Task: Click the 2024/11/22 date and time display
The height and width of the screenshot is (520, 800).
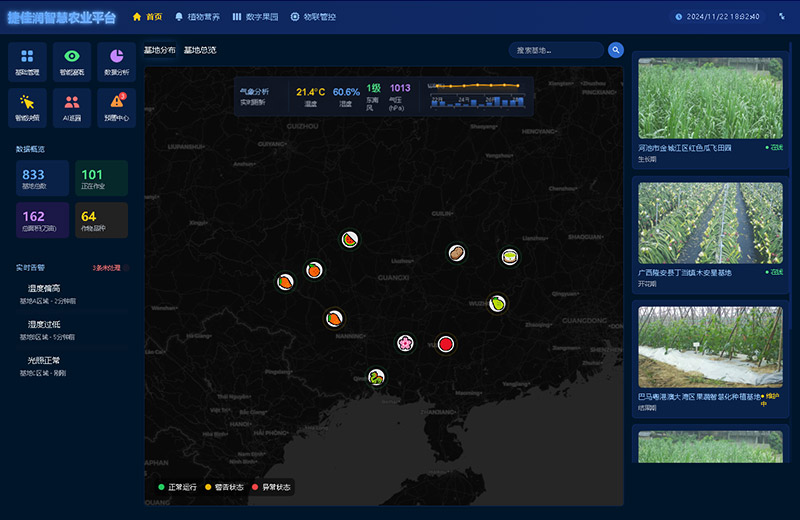Action: (x=722, y=17)
